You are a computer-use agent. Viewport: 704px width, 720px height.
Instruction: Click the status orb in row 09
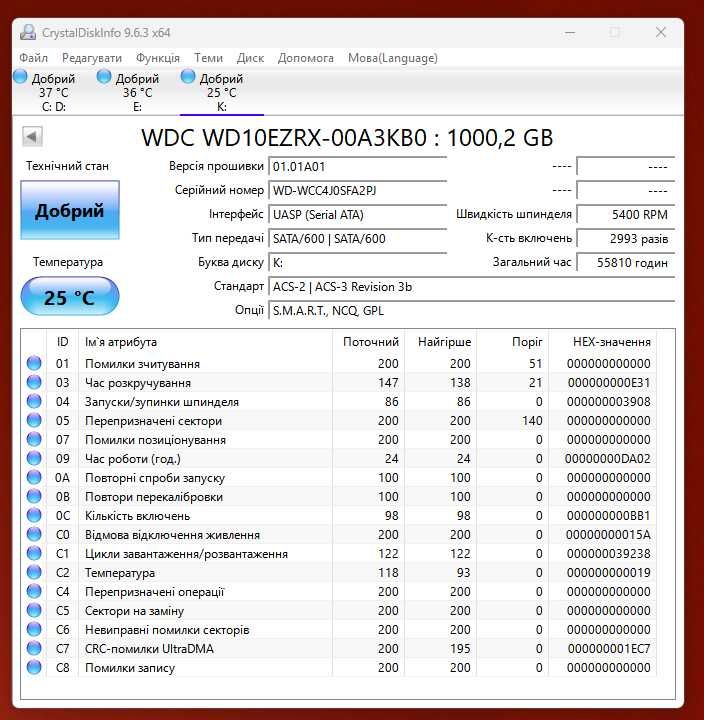34,458
